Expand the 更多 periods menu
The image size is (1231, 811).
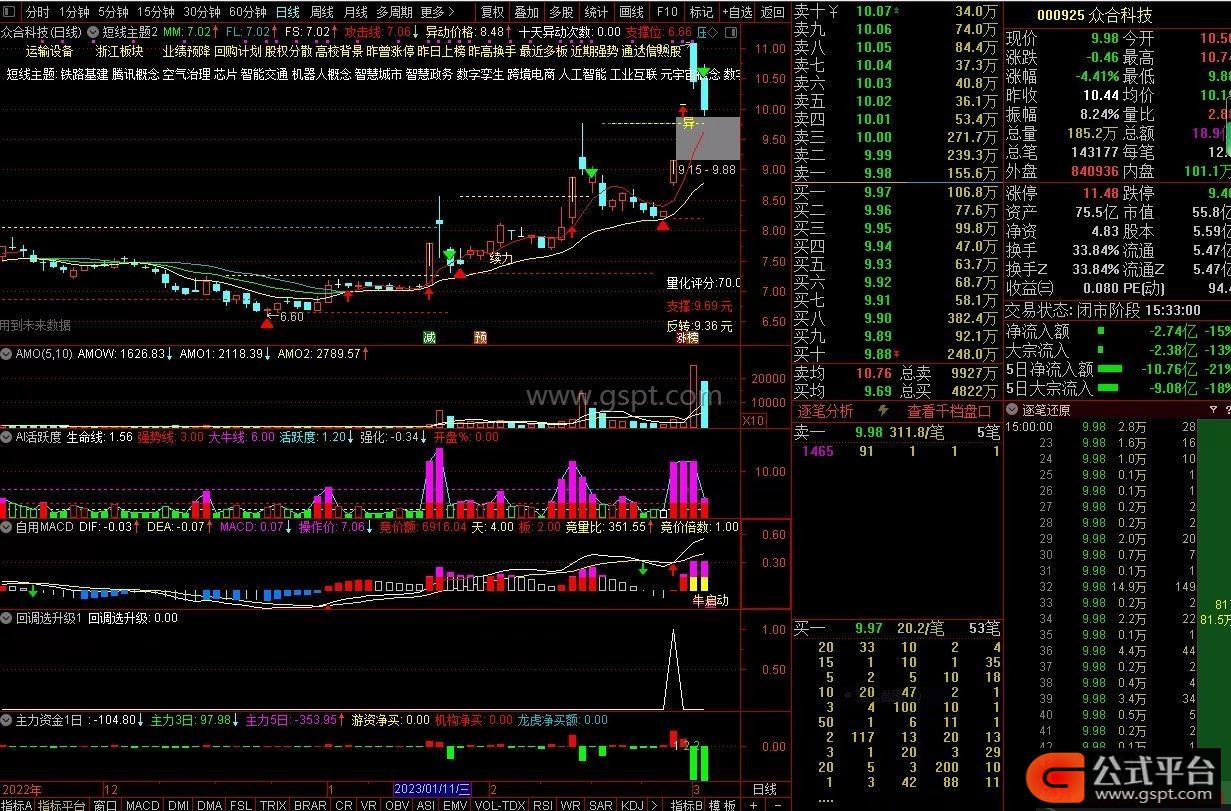[x=437, y=12]
